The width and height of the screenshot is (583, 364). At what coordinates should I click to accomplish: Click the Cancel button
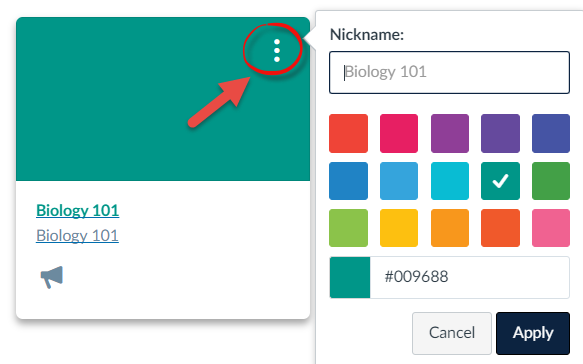(x=452, y=333)
